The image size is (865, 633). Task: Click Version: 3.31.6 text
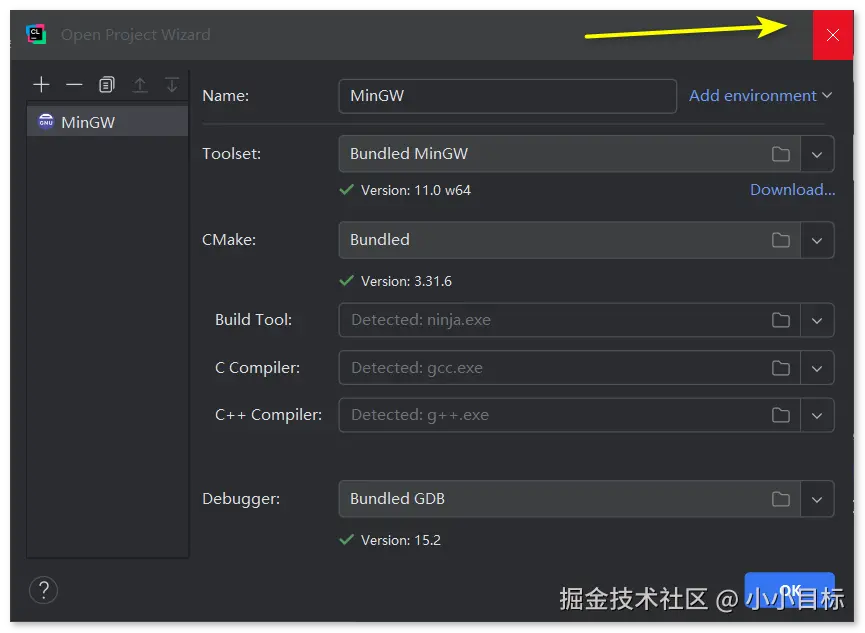(406, 281)
